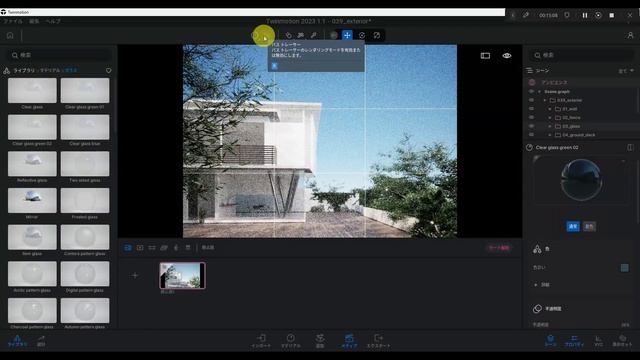The height and width of the screenshot is (360, 640).
Task: Hide the 03_glass folder
Action: 531,126
